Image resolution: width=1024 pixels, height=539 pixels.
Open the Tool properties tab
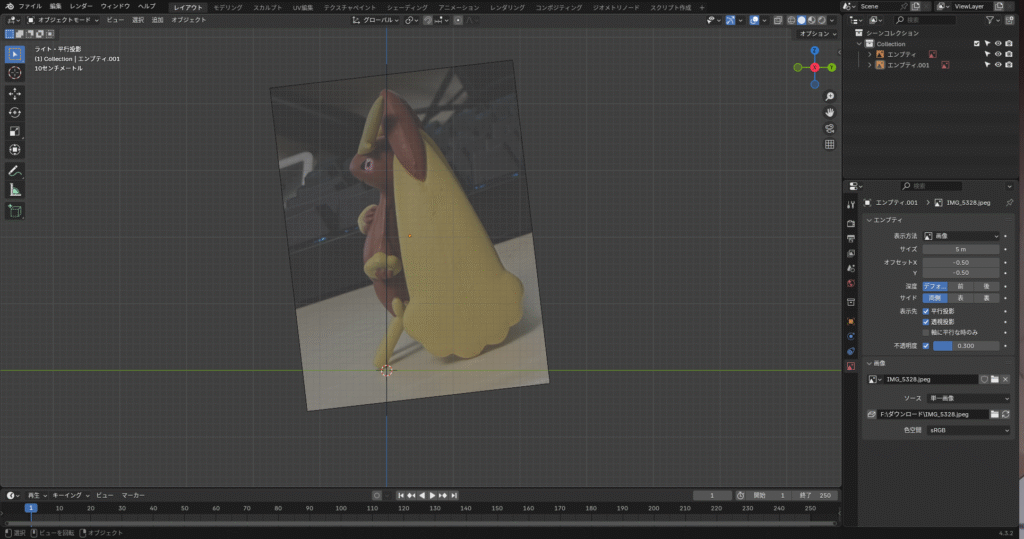[x=851, y=204]
